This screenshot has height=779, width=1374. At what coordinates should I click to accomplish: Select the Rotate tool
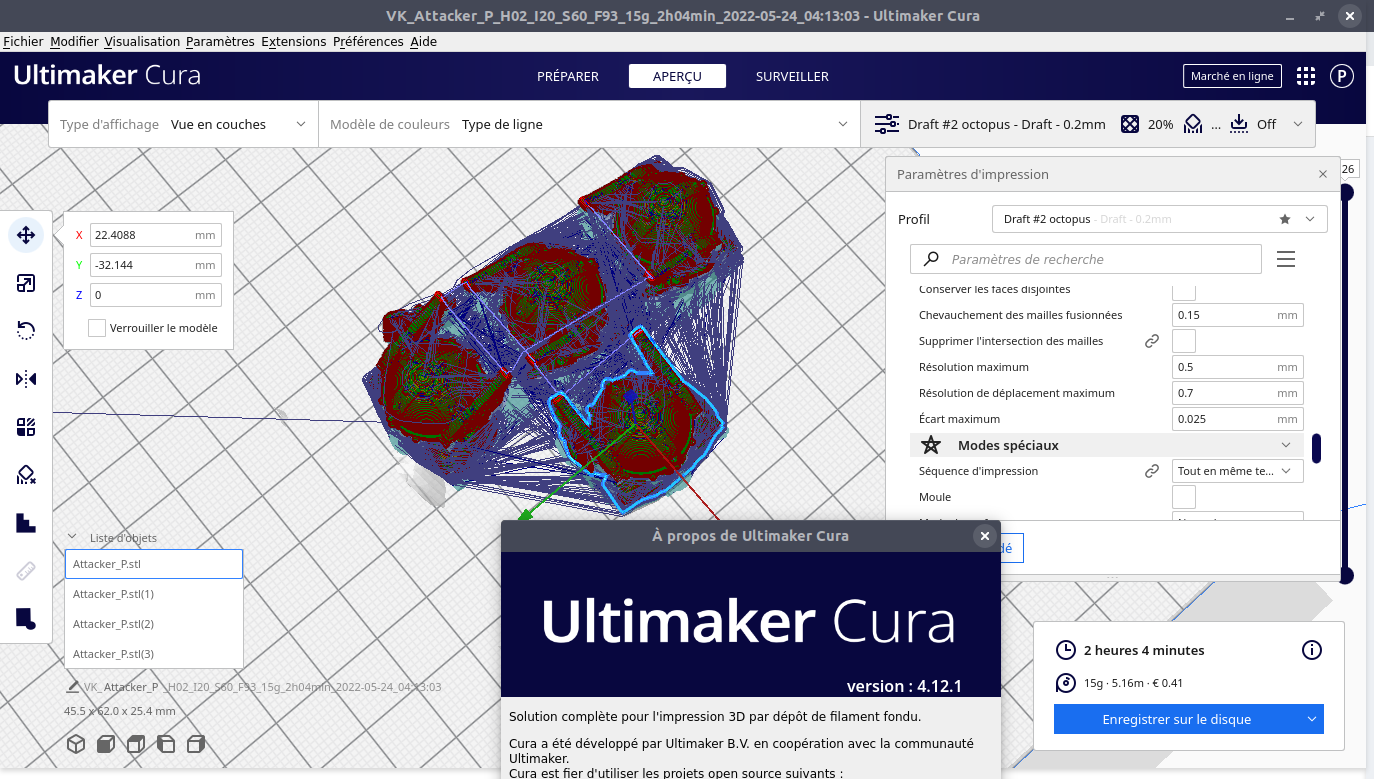[26, 331]
